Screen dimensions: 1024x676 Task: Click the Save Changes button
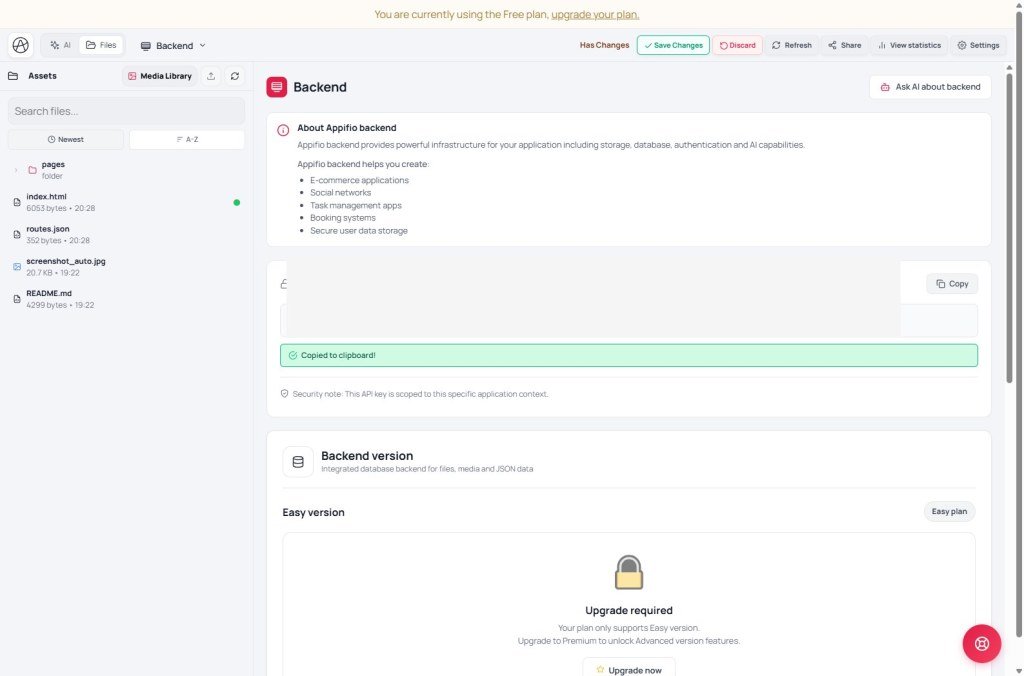coord(673,45)
